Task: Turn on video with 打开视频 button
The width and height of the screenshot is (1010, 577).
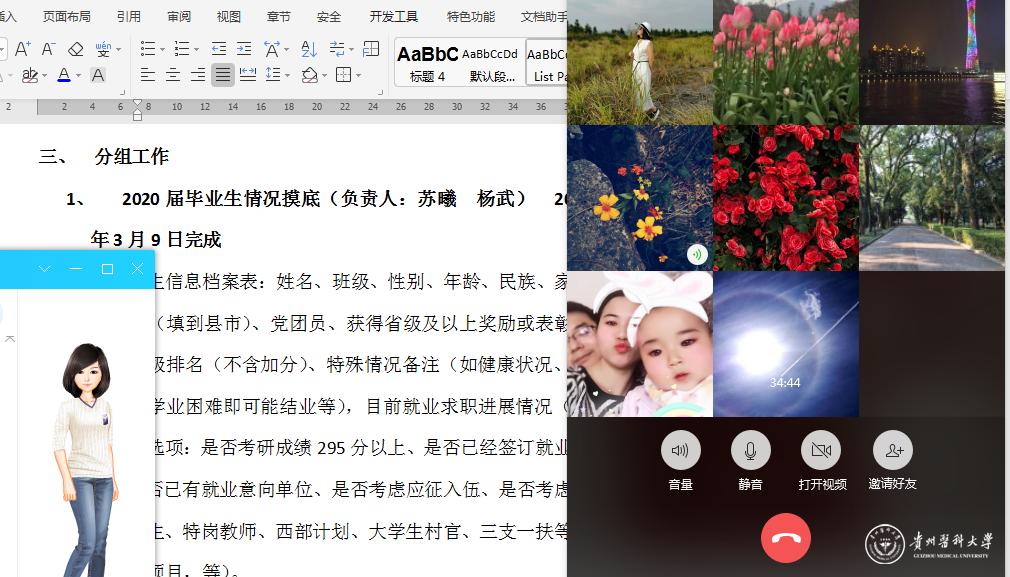Action: click(821, 451)
